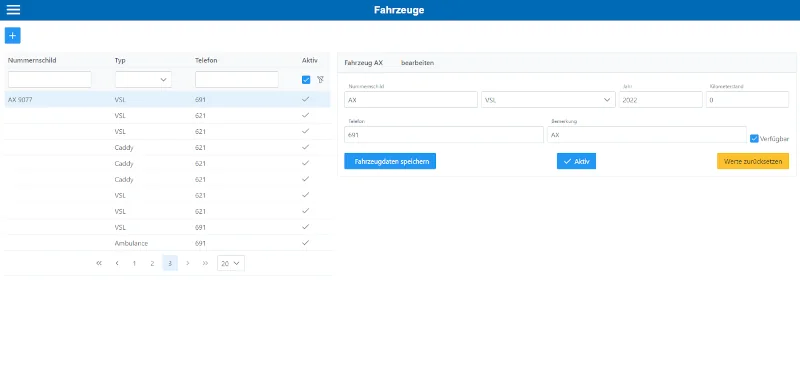The height and width of the screenshot is (386, 800).
Task: Switch to page 1 of the list
Action: [134, 263]
